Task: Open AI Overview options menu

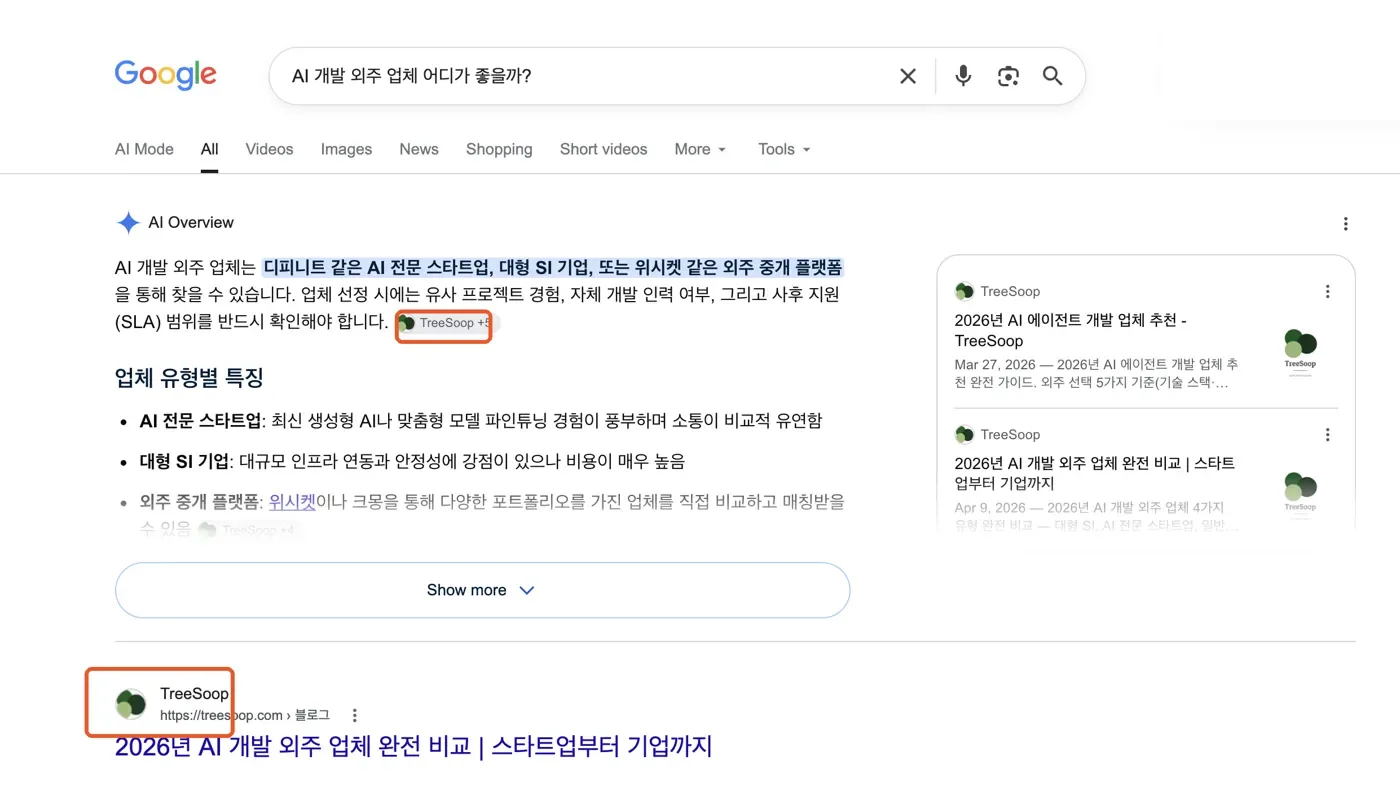Action: [x=1346, y=224]
